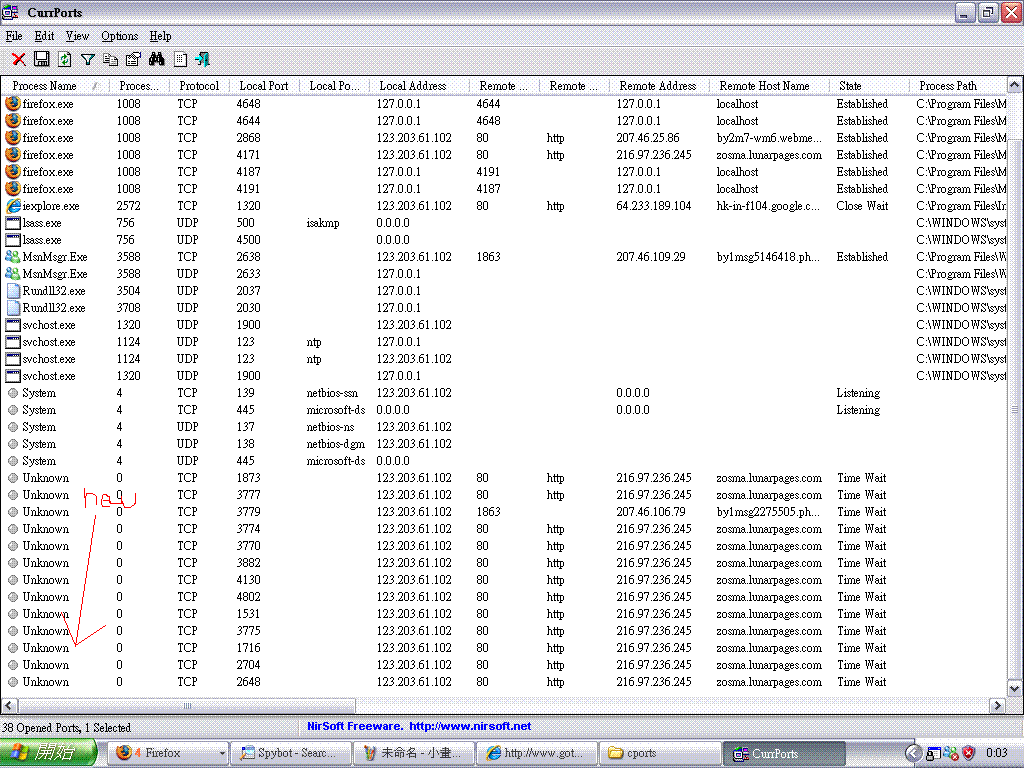Click the Exit door toolbar icon
This screenshot has height=768, width=1024.
202,60
